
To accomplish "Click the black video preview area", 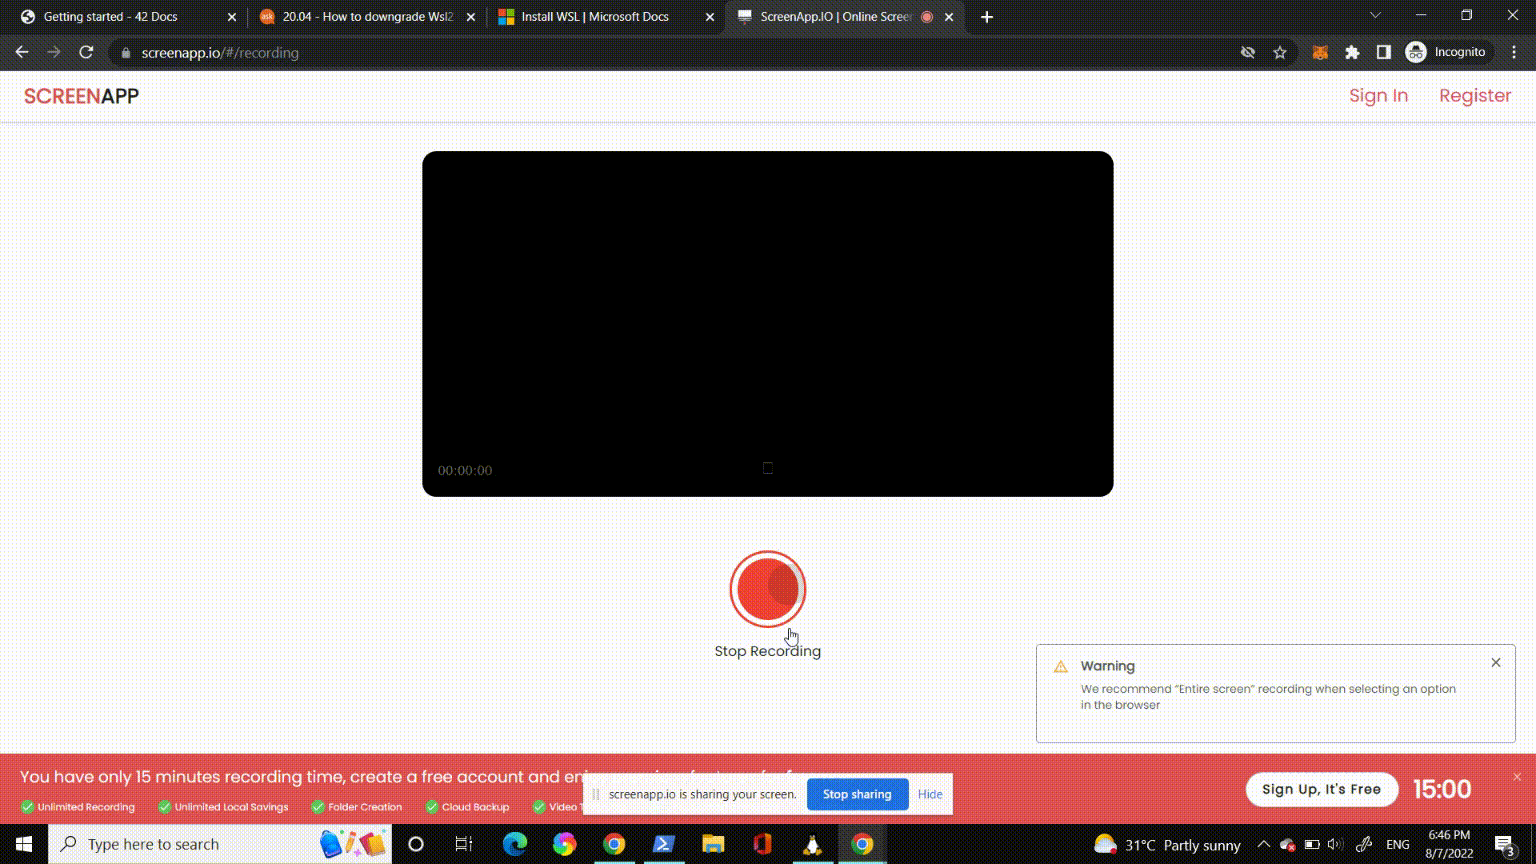I will click(767, 323).
